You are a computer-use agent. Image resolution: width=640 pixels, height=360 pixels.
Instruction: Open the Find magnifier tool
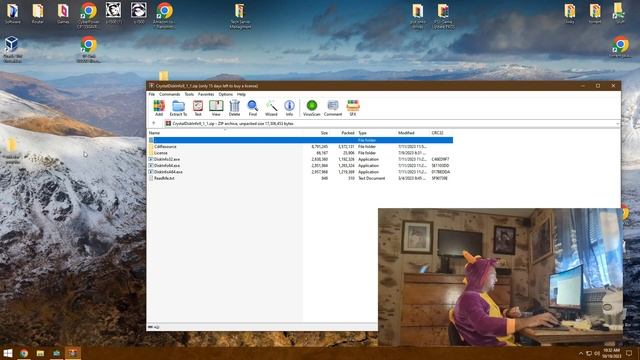[x=253, y=108]
